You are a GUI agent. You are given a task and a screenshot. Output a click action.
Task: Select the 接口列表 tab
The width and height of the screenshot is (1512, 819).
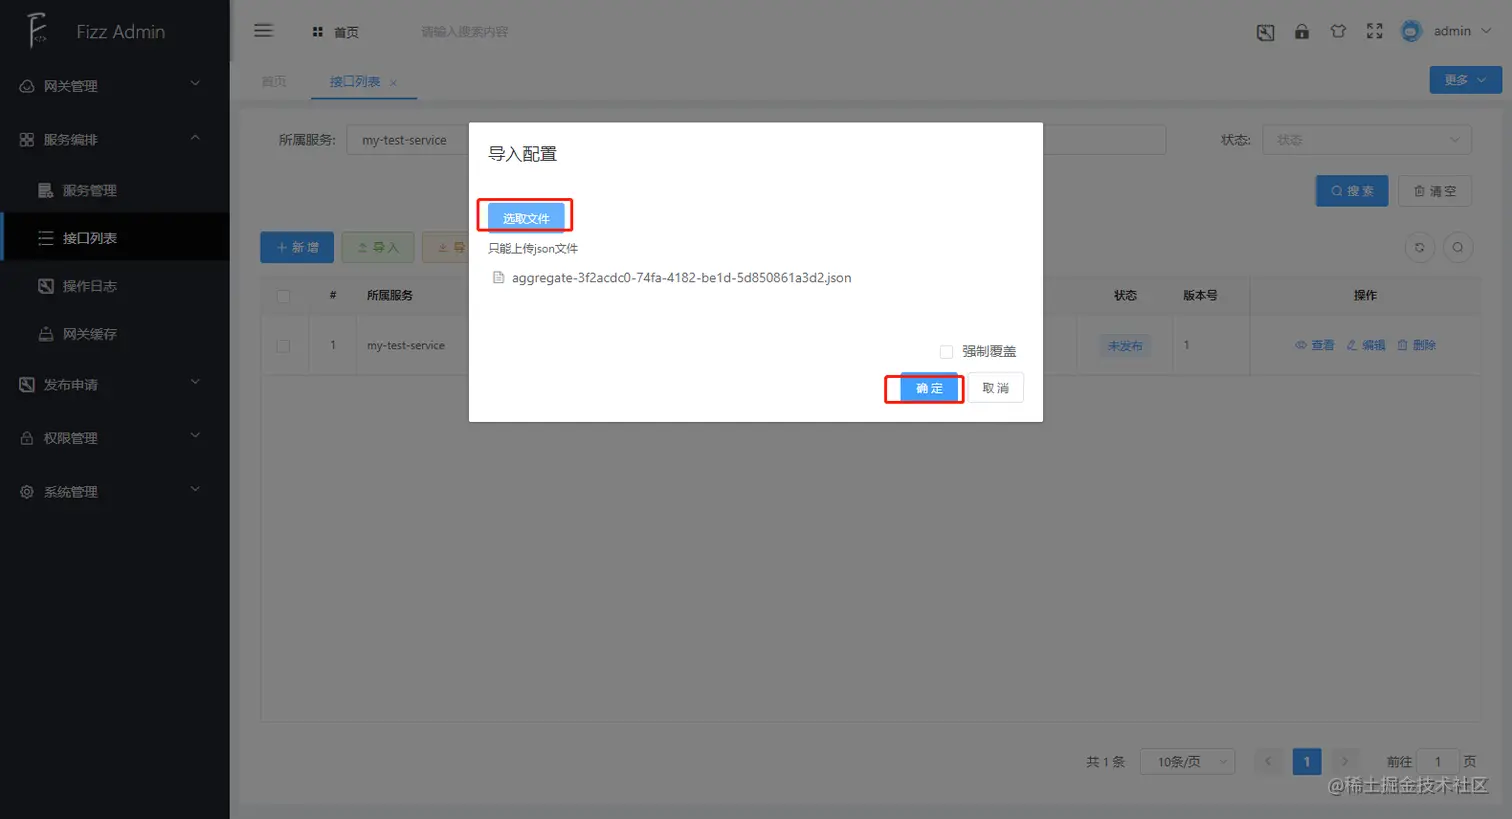tap(355, 82)
